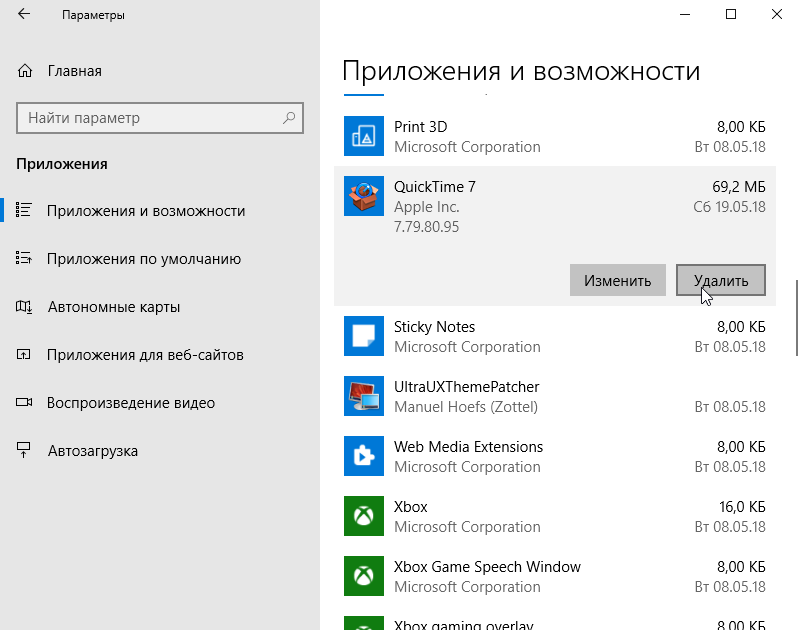Image resolution: width=798 pixels, height=630 pixels.
Task: Select the Xbox entry name
Action: [411, 507]
